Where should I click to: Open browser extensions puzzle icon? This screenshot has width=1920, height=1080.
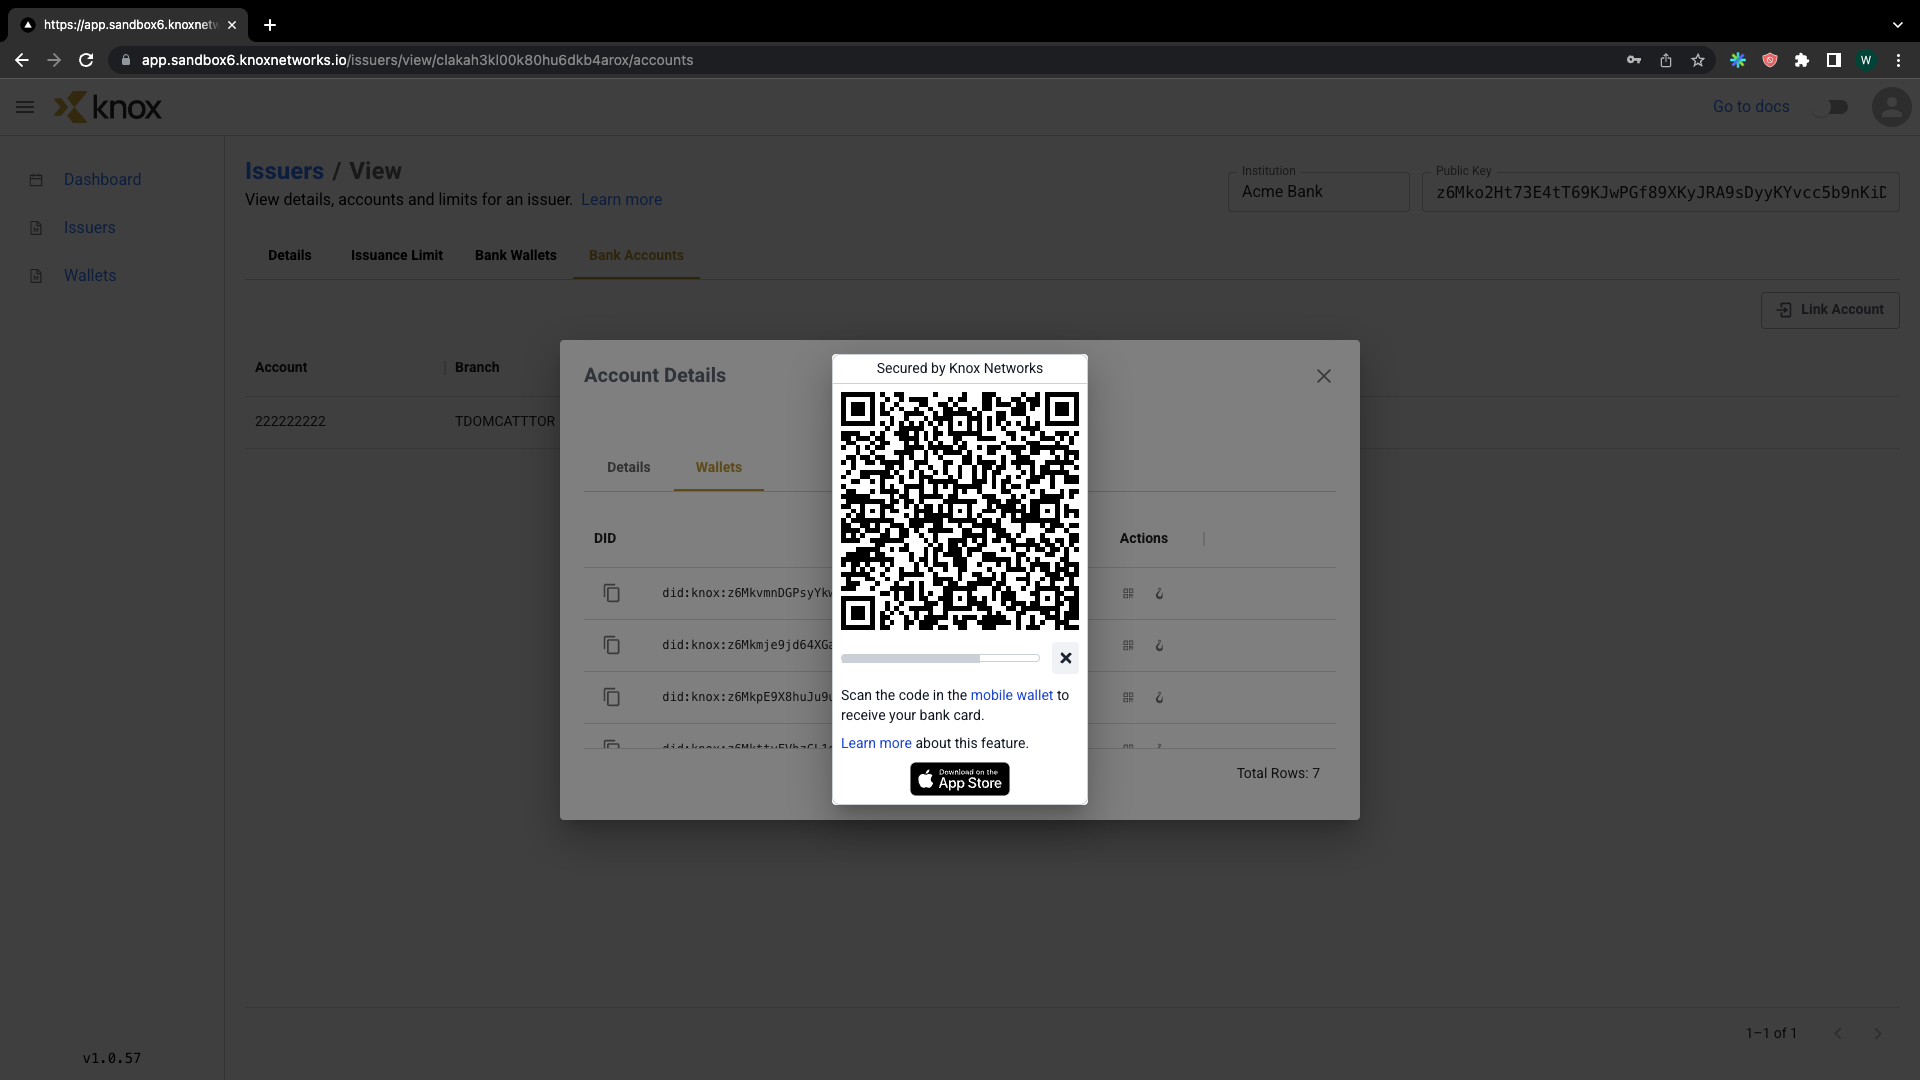(x=1802, y=60)
